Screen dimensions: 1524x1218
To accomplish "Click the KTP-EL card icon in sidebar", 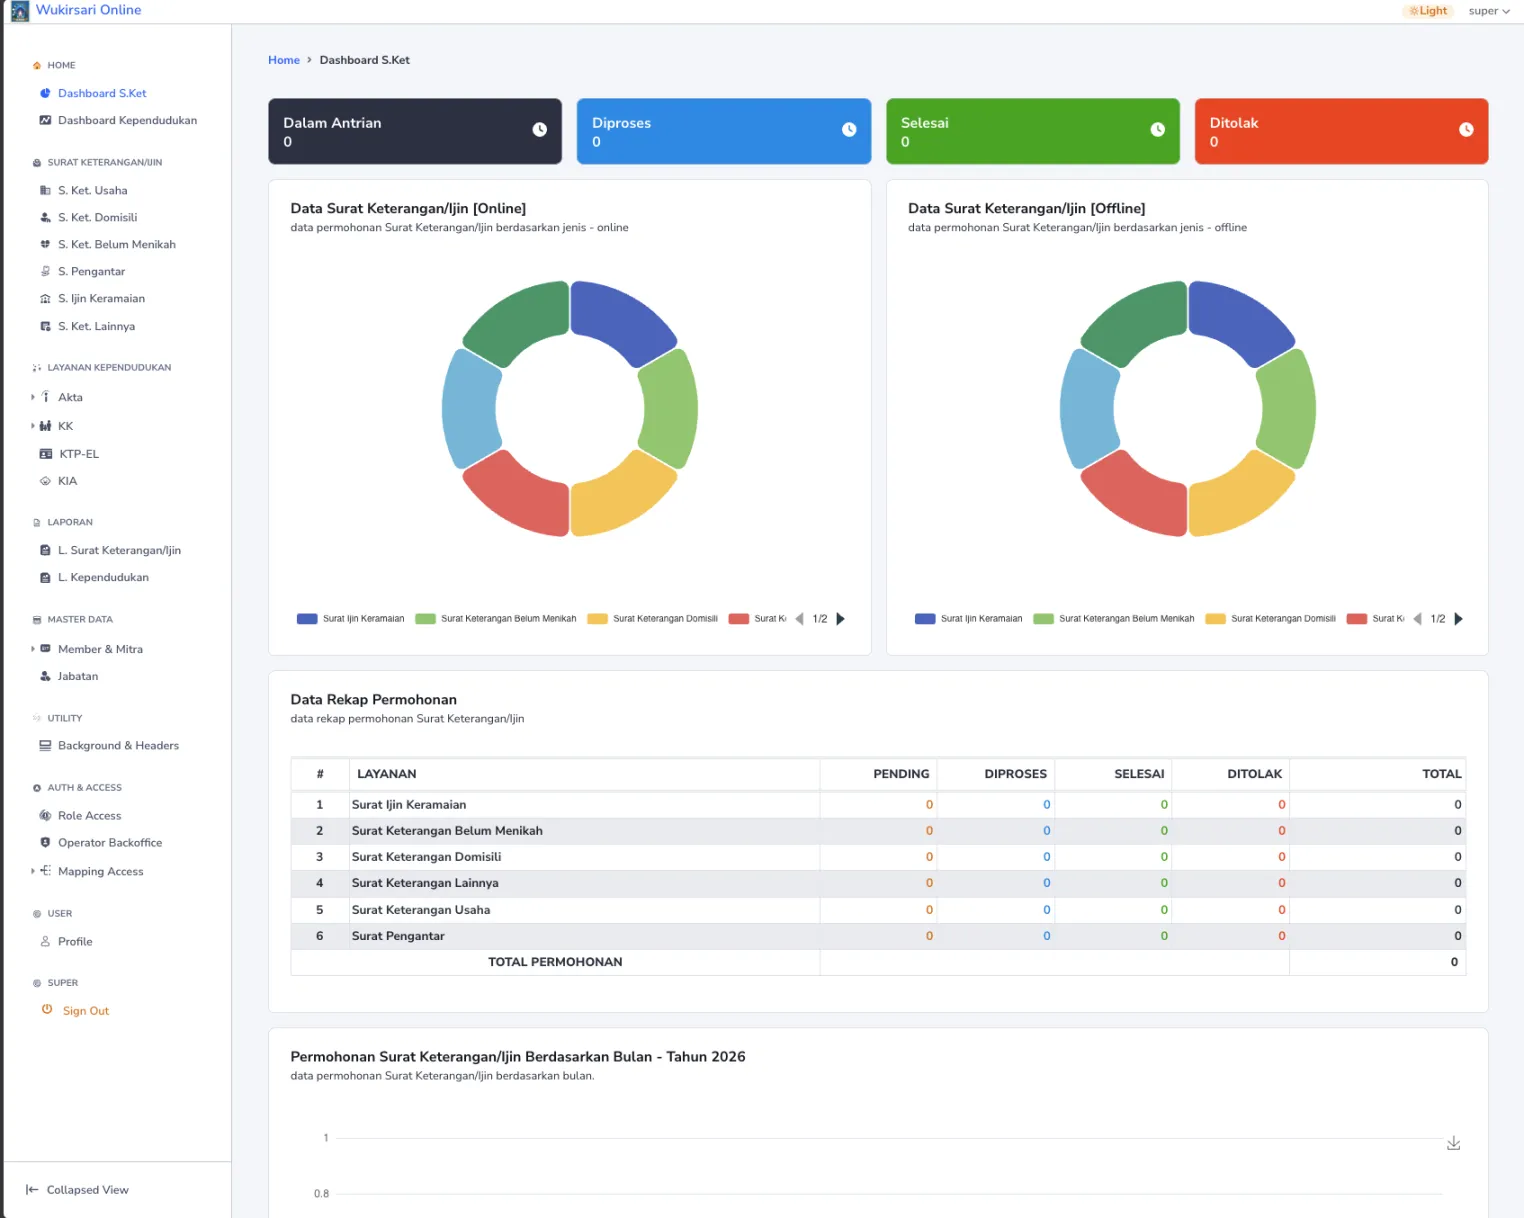I will 45,454.
